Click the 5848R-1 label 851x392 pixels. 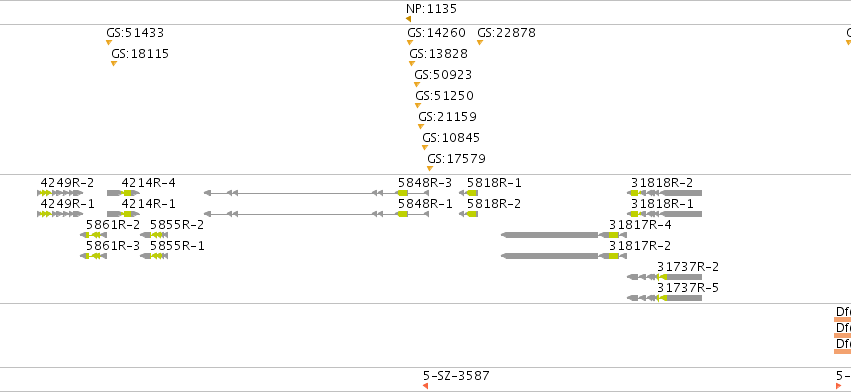(425, 204)
